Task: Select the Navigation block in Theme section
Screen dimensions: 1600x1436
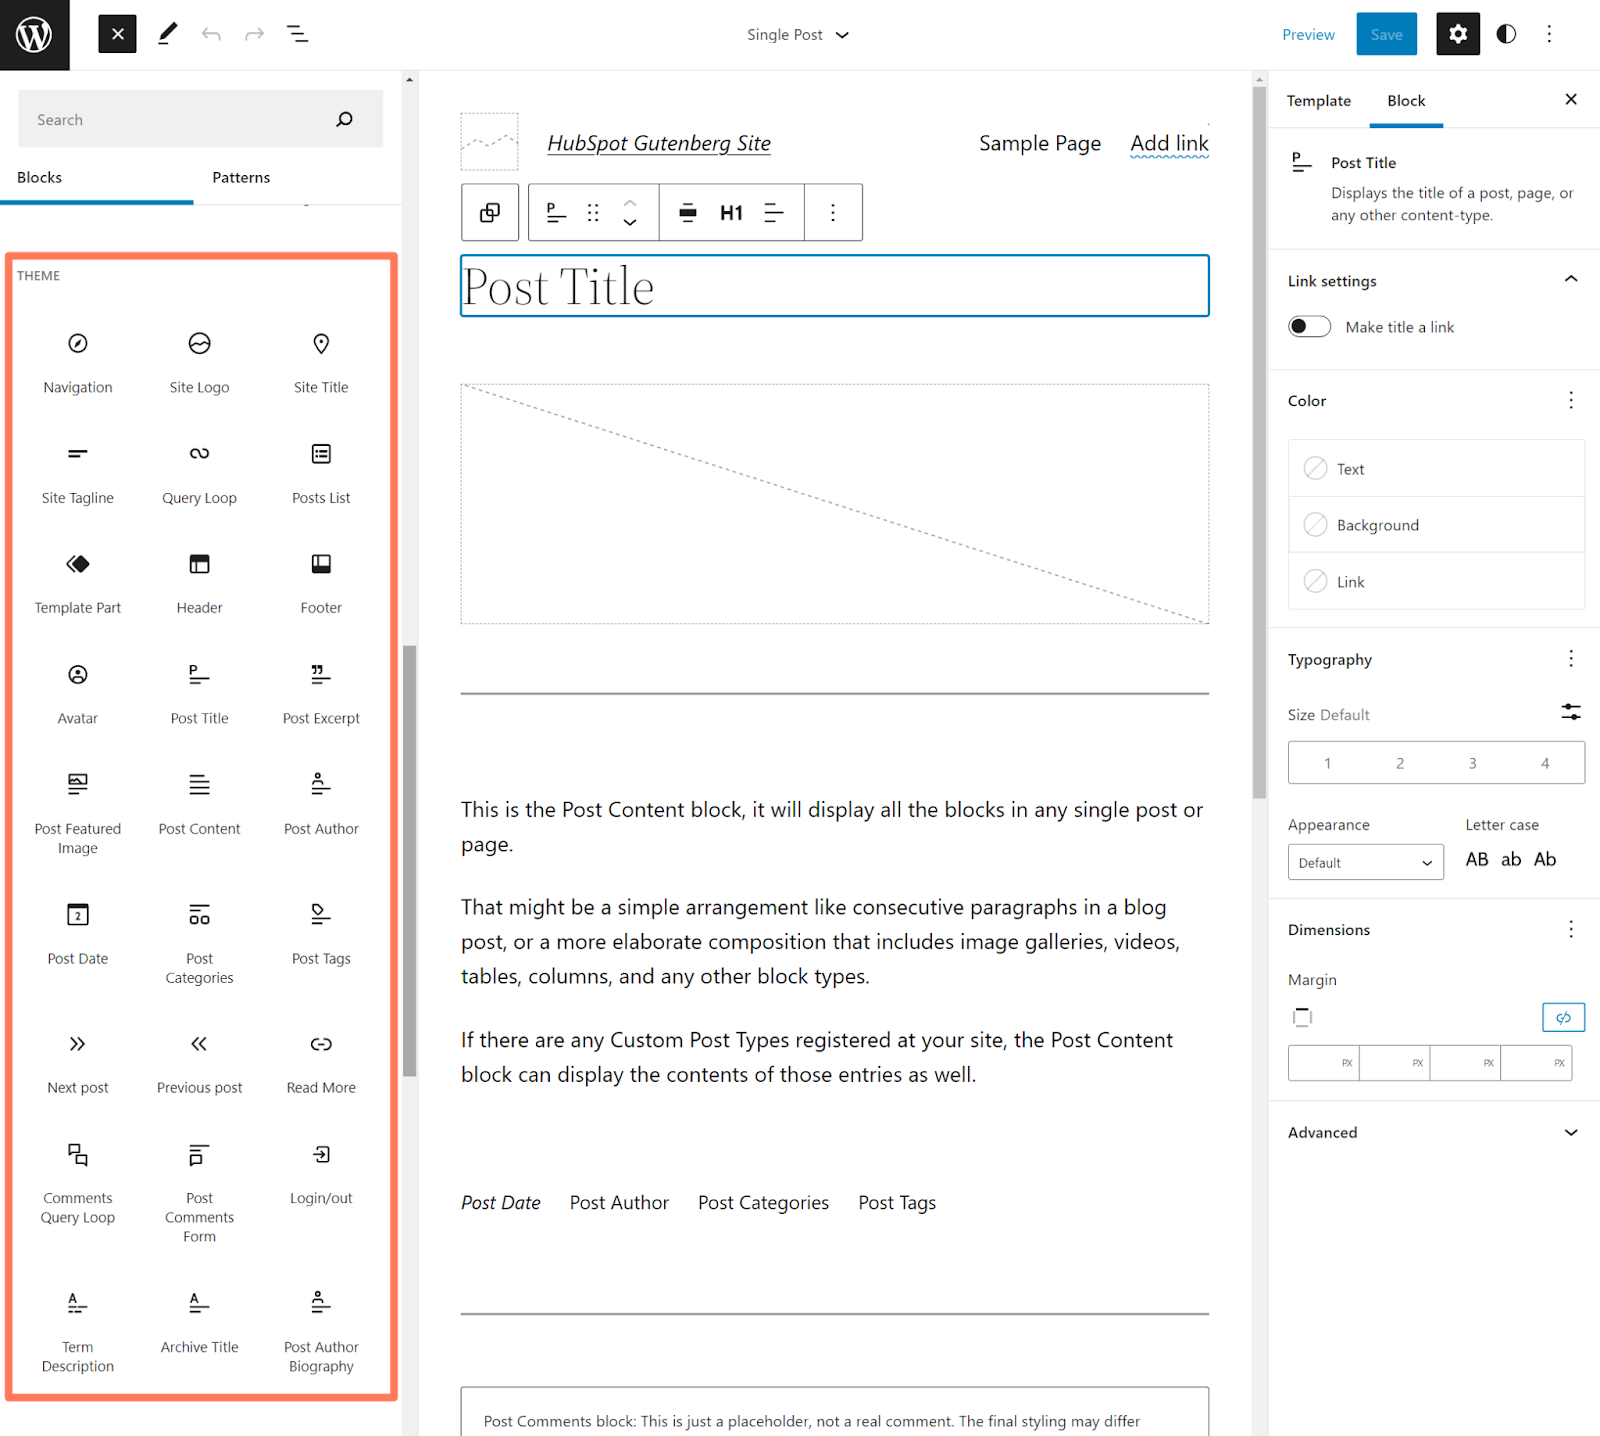Action: coord(77,362)
